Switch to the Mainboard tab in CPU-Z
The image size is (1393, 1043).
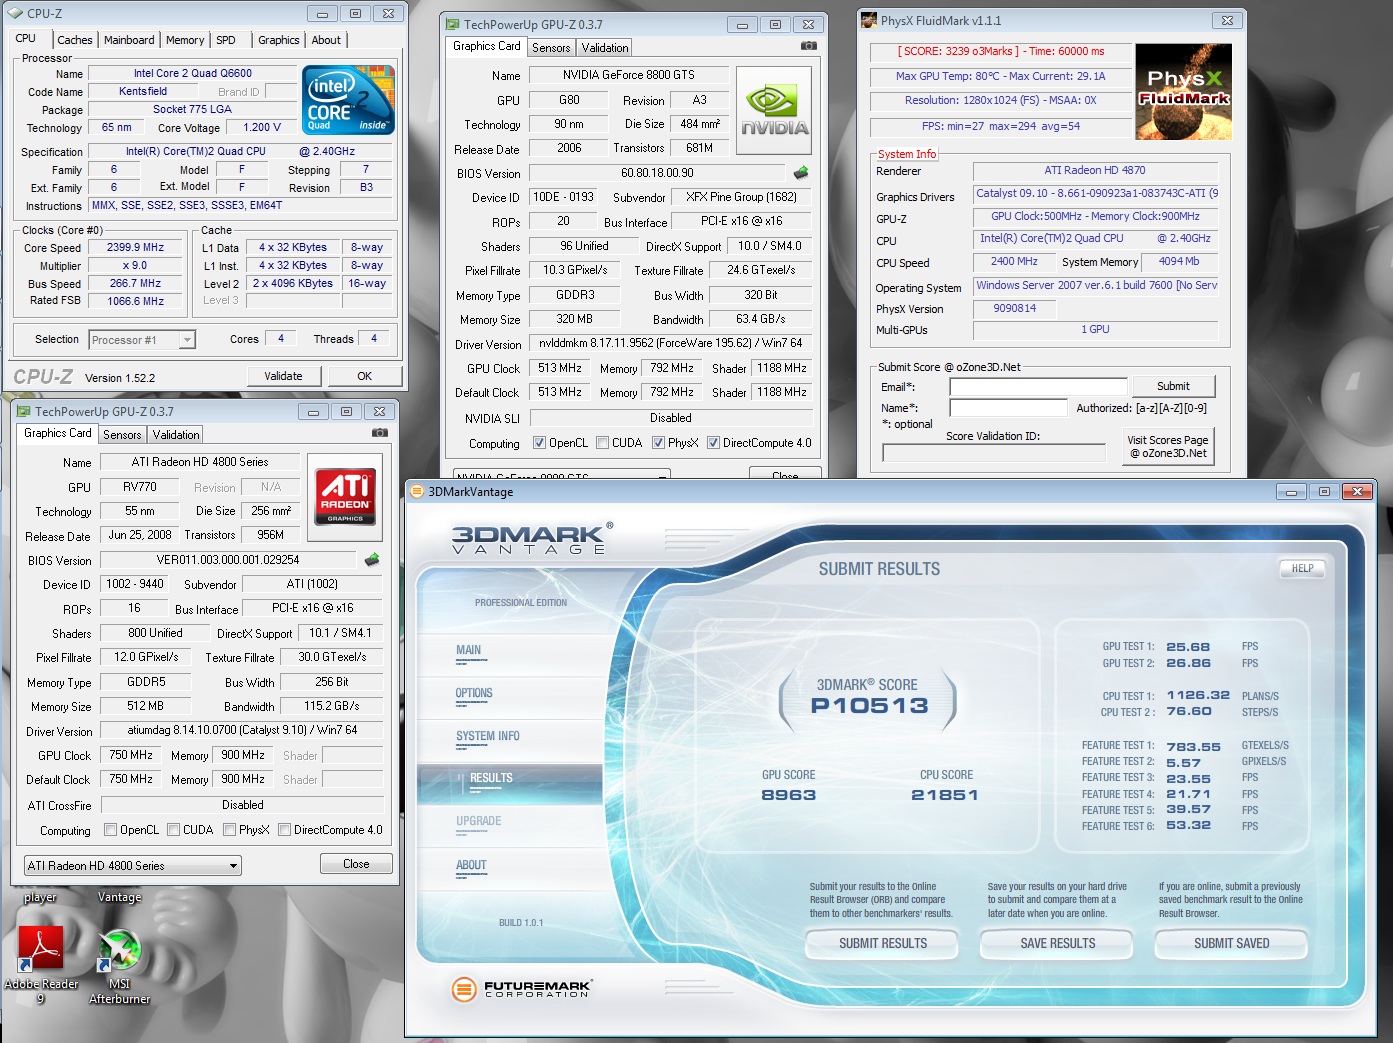pos(129,40)
